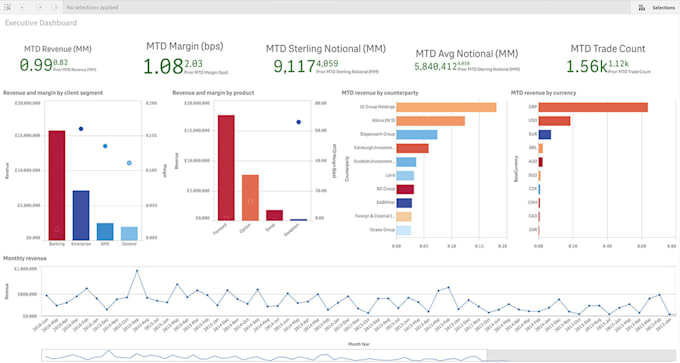680x363 pixels.
Task: Click the margin dot above Enterprise segment
Action: (x=81, y=129)
